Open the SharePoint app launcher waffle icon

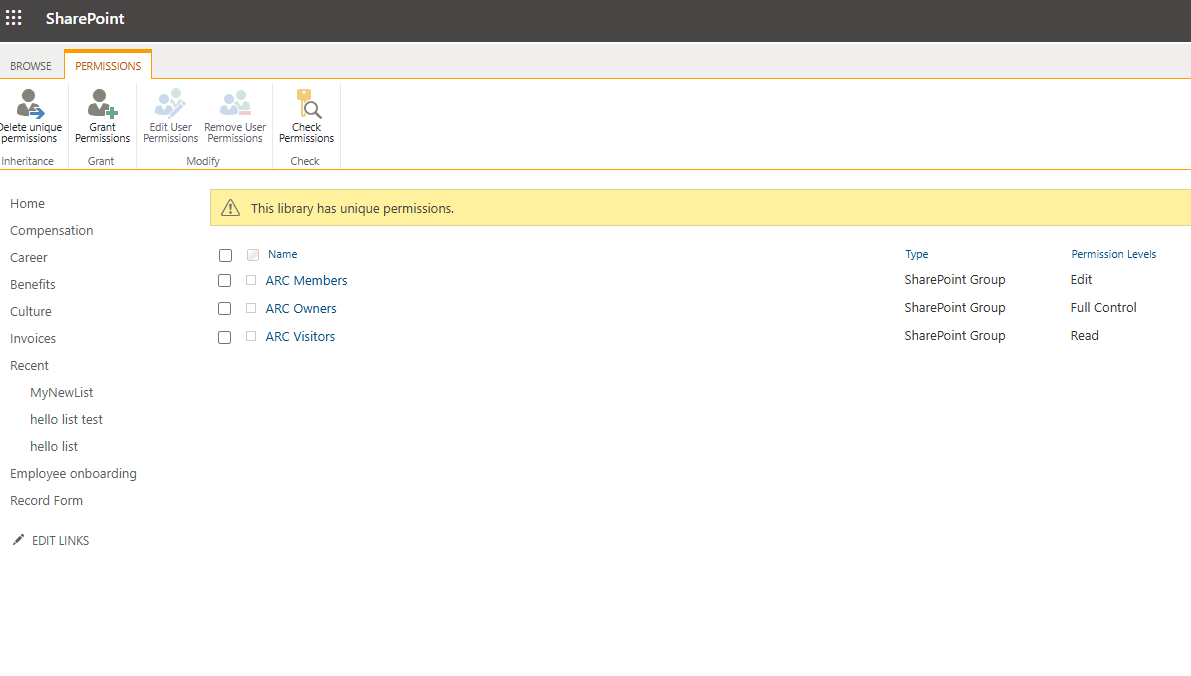pyautogui.click(x=14, y=19)
